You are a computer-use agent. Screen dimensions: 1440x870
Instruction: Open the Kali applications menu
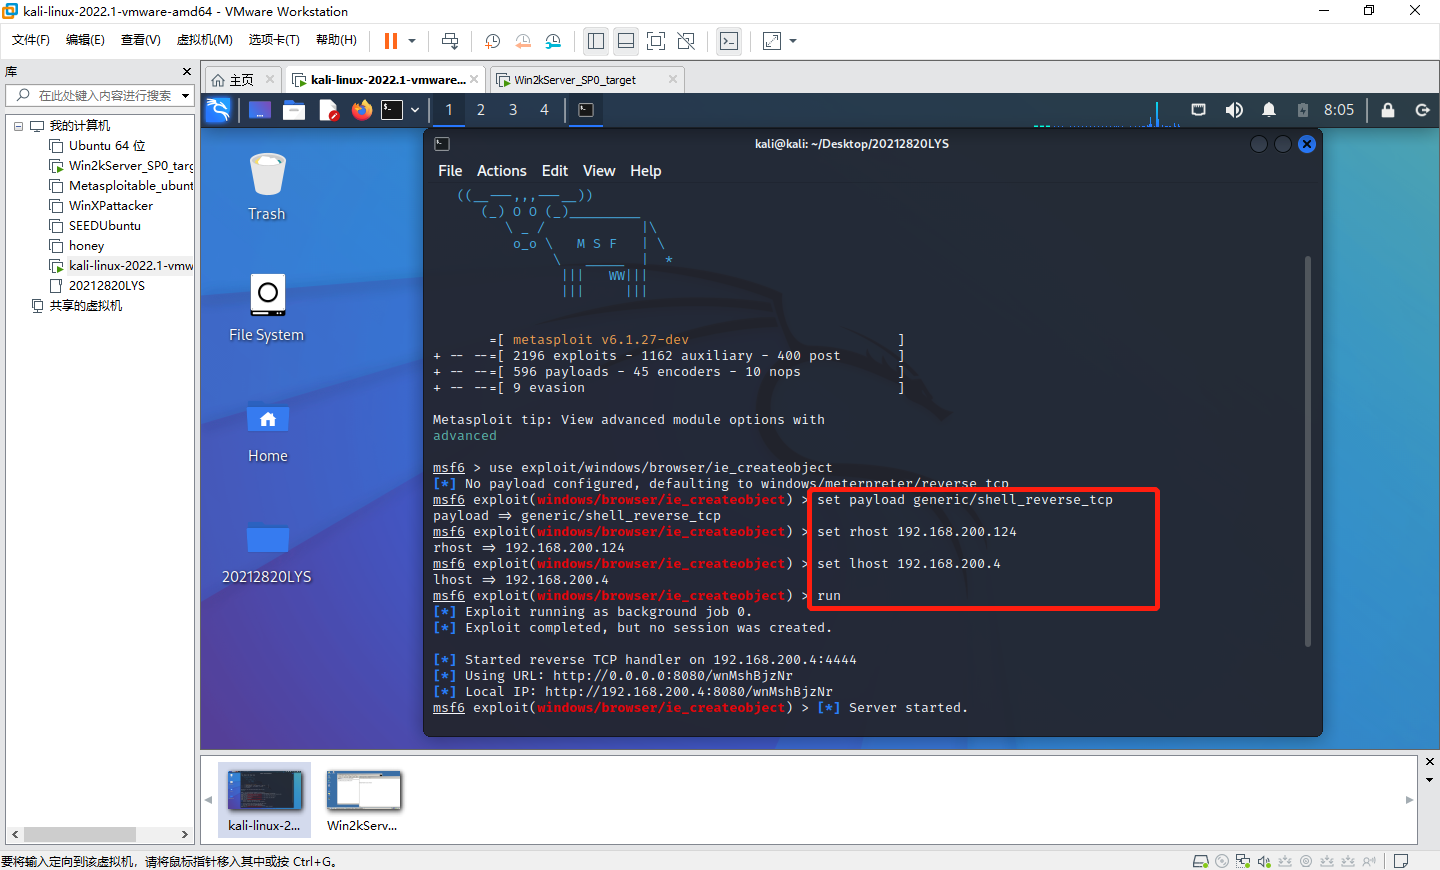tap(218, 110)
